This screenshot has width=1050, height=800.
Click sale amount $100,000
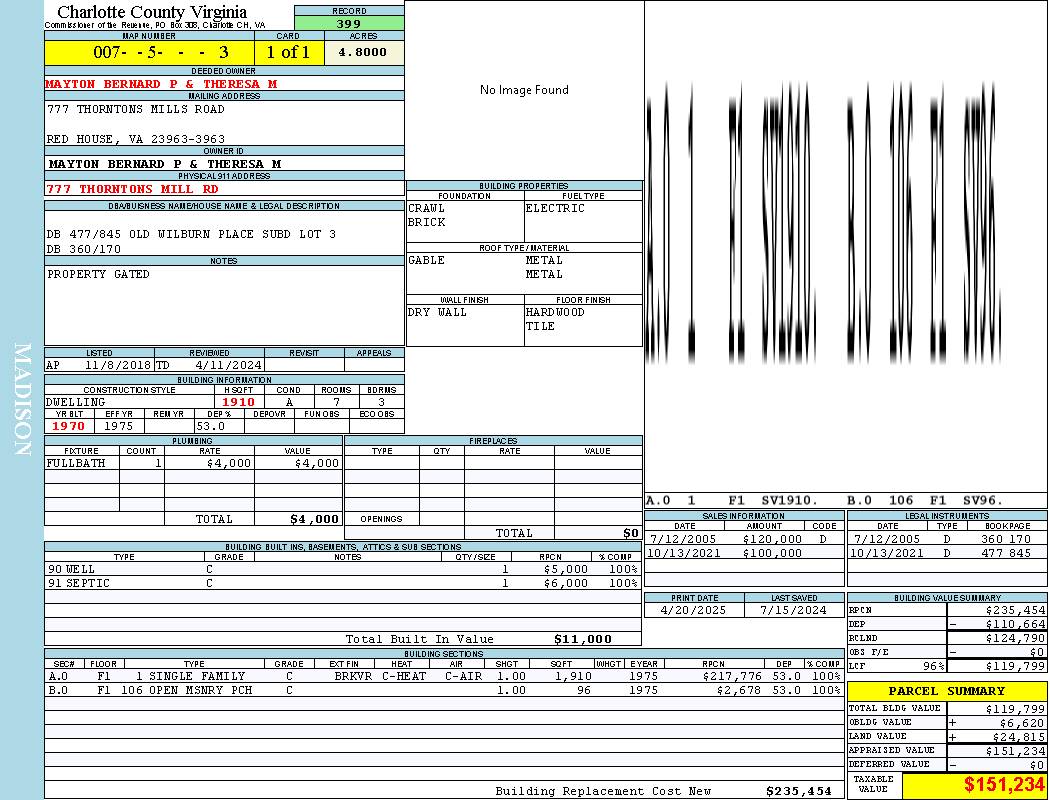click(x=772, y=554)
